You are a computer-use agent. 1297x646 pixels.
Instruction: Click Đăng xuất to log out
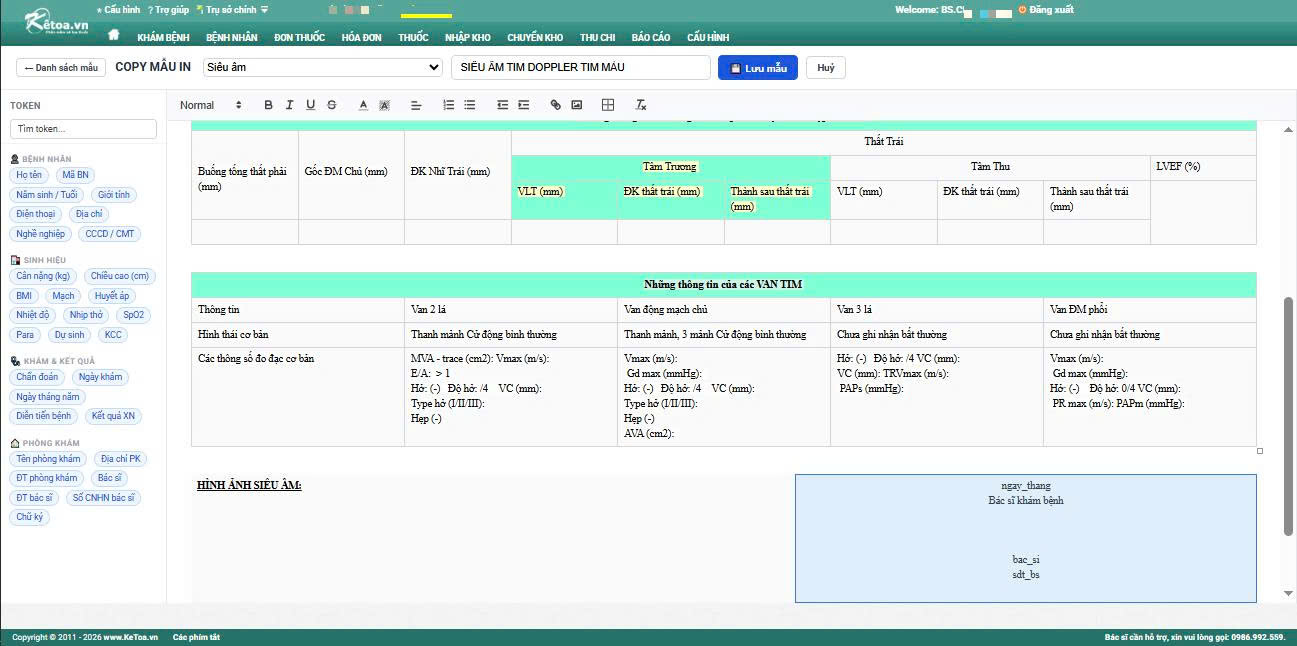(1044, 10)
